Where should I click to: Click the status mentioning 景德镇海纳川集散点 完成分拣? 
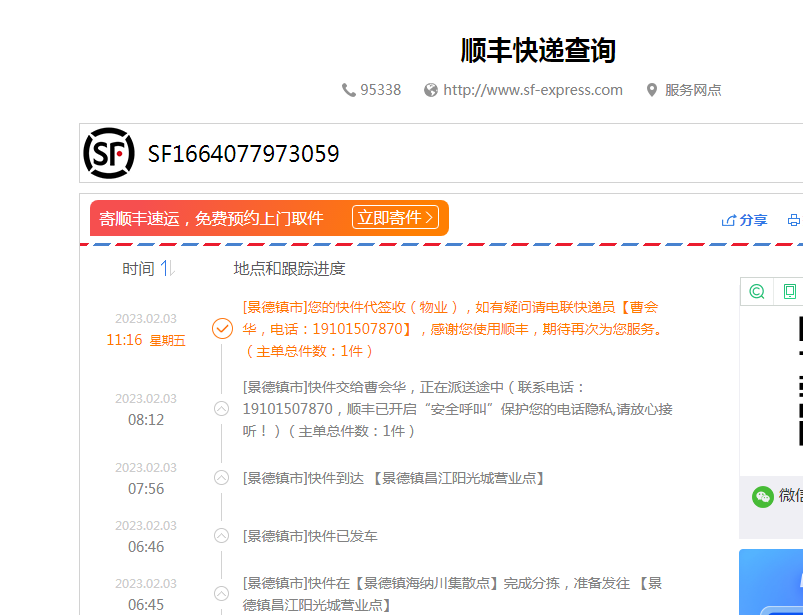(x=452, y=594)
